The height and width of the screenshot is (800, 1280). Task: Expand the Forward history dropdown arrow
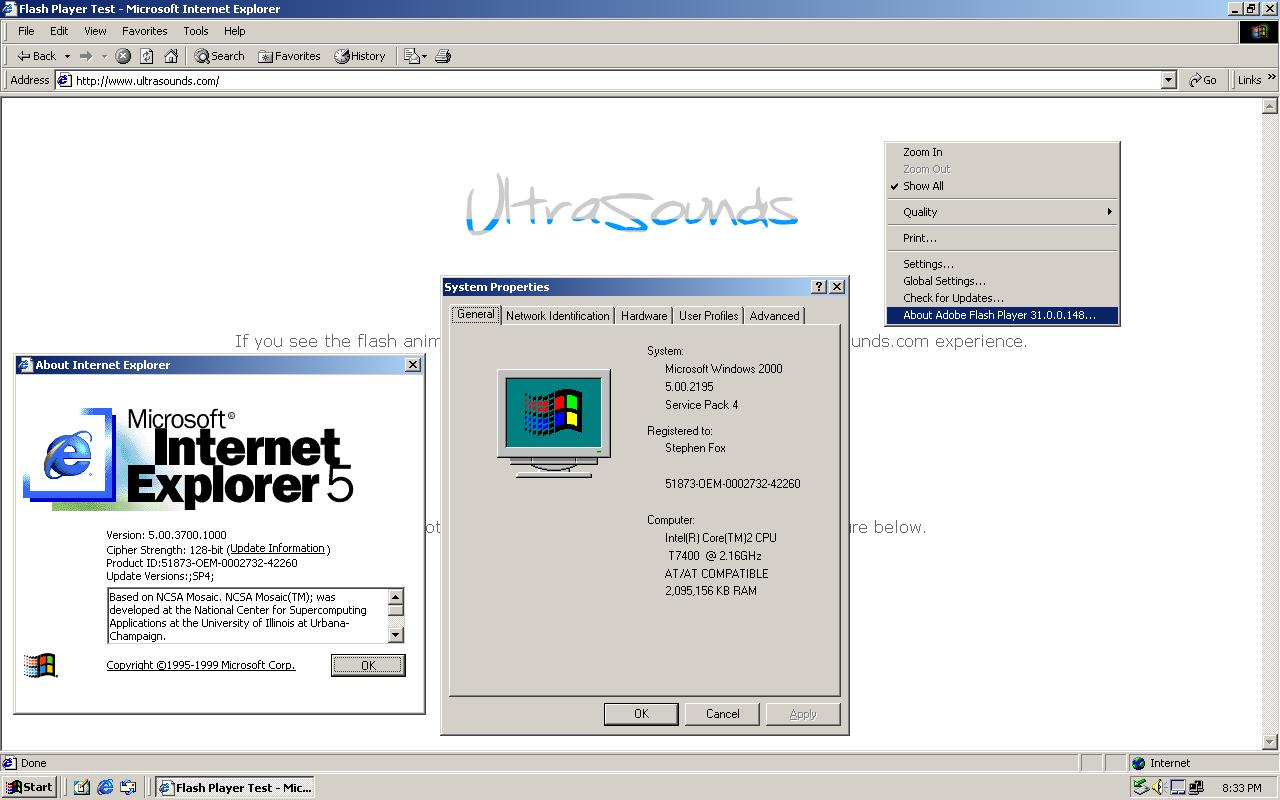coord(104,56)
